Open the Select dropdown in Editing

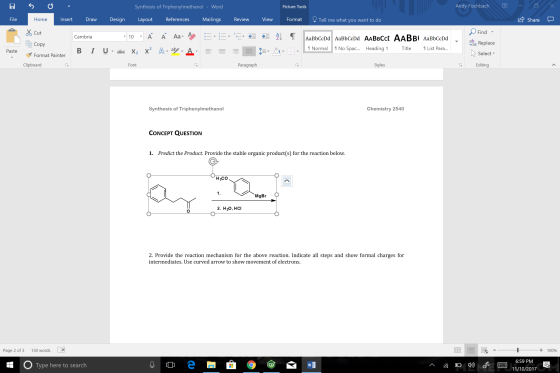tap(482, 54)
